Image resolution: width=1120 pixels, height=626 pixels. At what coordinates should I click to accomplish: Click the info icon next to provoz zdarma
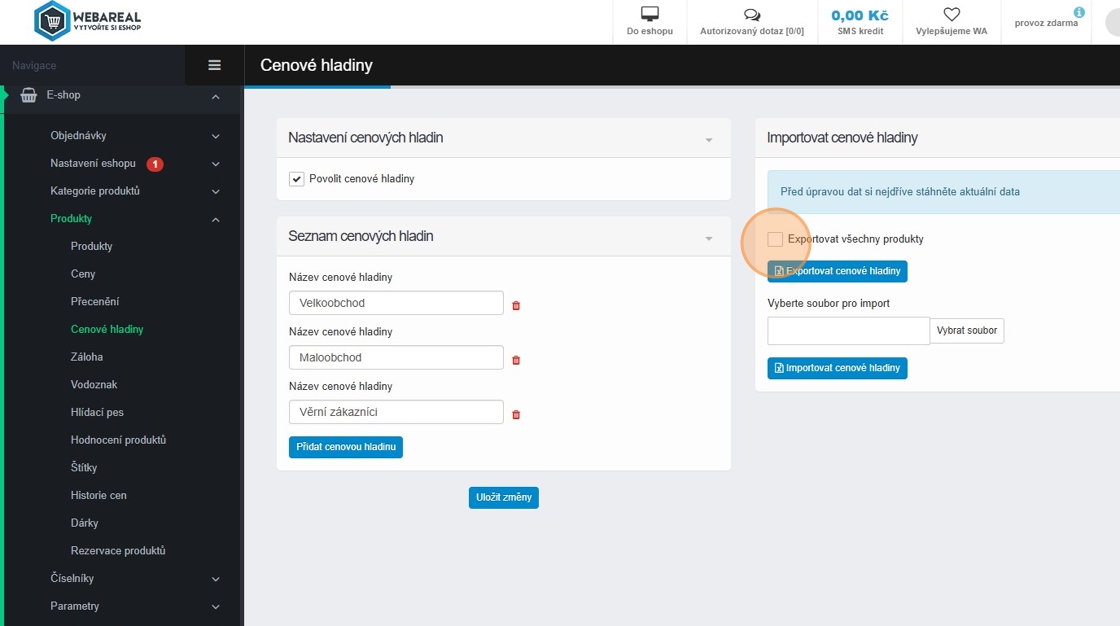(x=1079, y=12)
